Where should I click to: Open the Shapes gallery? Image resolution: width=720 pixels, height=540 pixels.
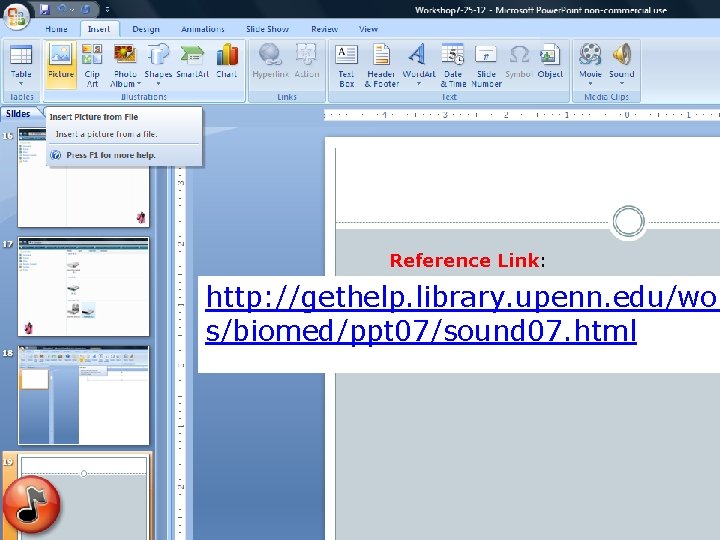click(158, 64)
